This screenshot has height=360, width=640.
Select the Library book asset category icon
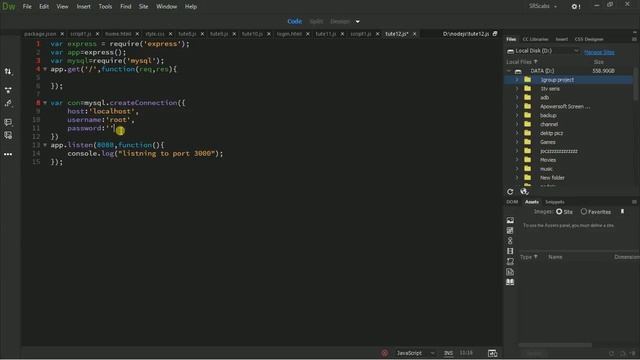pyautogui.click(x=510, y=282)
